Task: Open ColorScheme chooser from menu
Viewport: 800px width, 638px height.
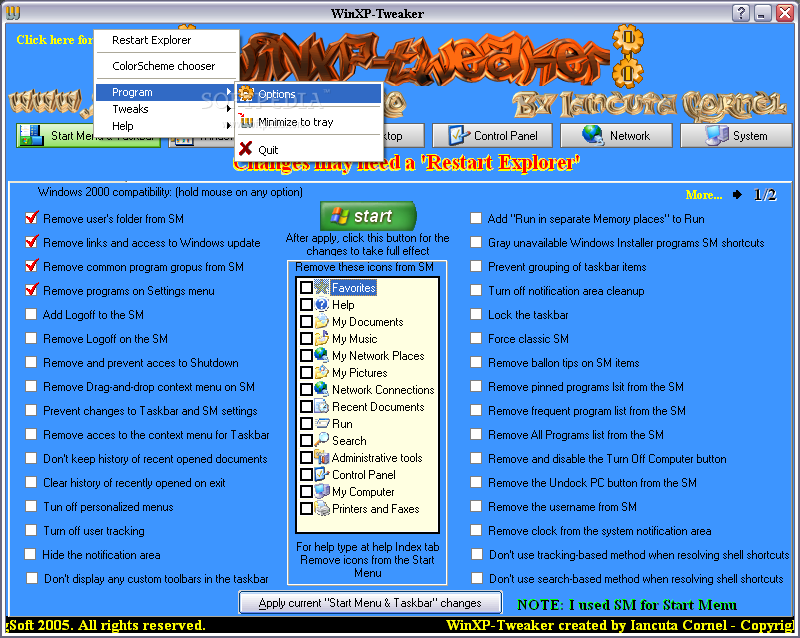Action: (x=166, y=66)
